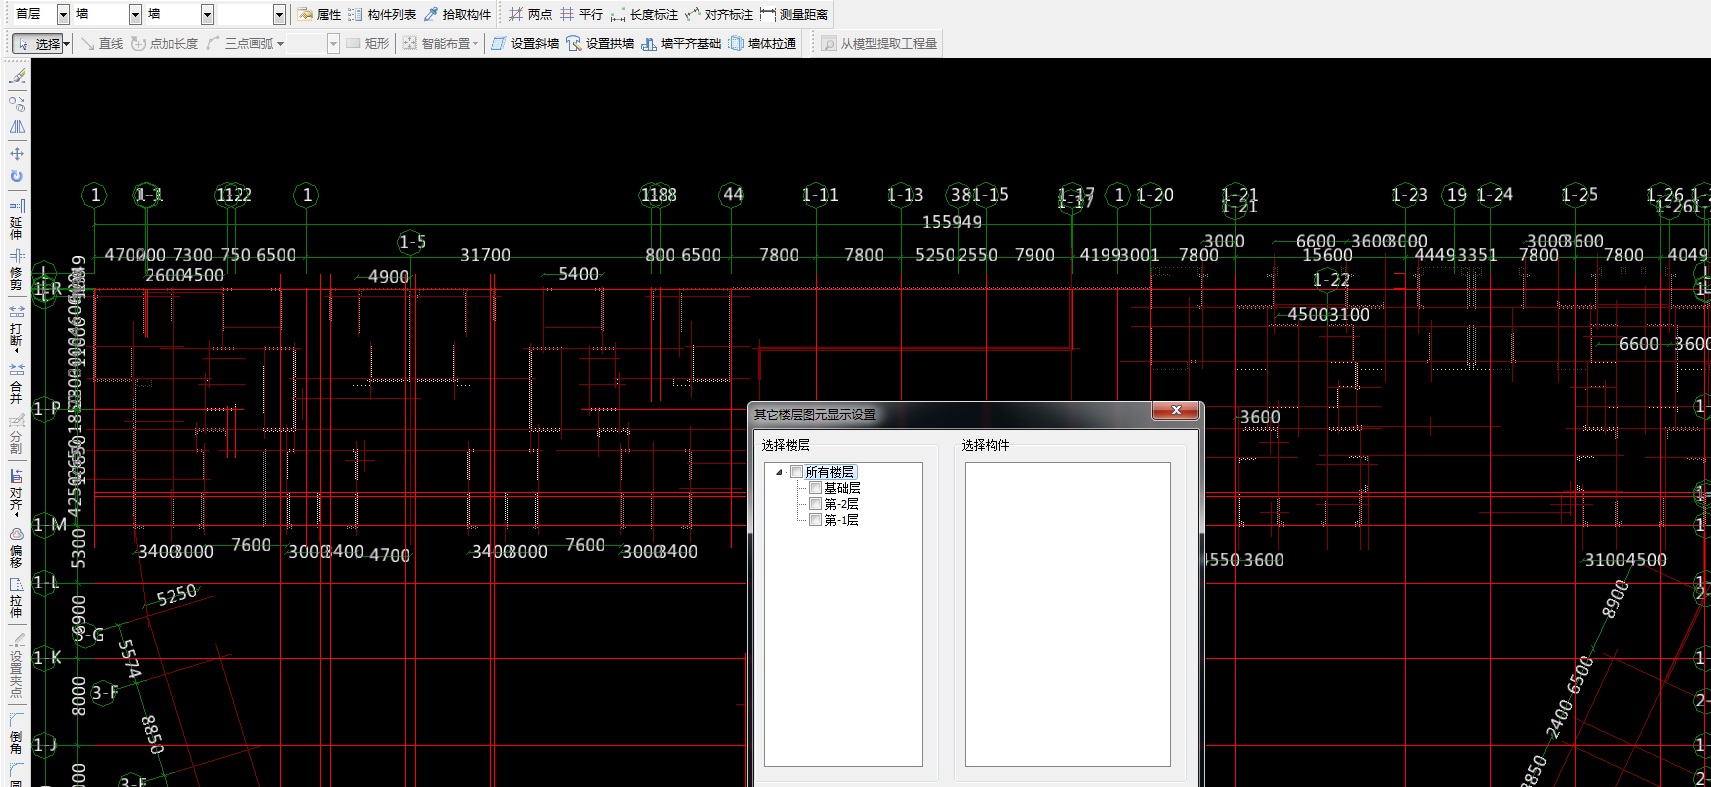Check the 第-2层 floor checkbox

(815, 504)
